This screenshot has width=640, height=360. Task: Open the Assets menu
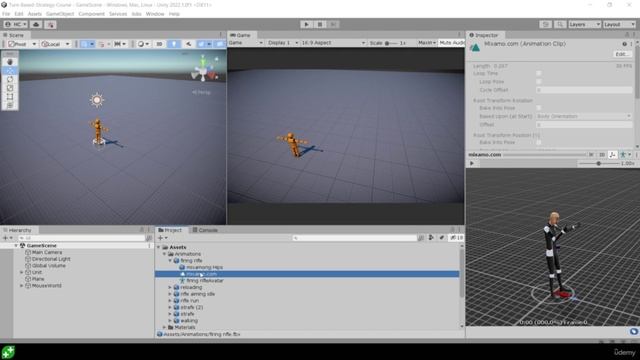[x=35, y=14]
